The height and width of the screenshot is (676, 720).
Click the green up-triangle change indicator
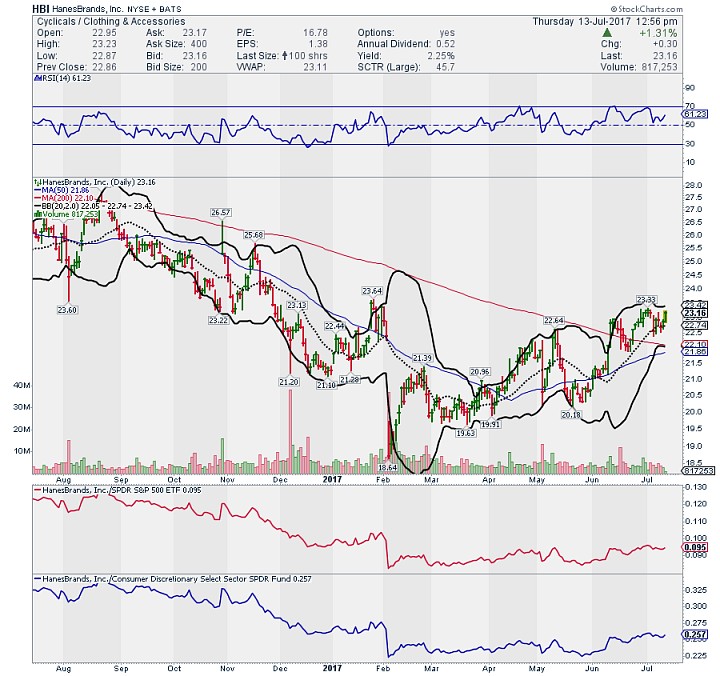coord(607,33)
